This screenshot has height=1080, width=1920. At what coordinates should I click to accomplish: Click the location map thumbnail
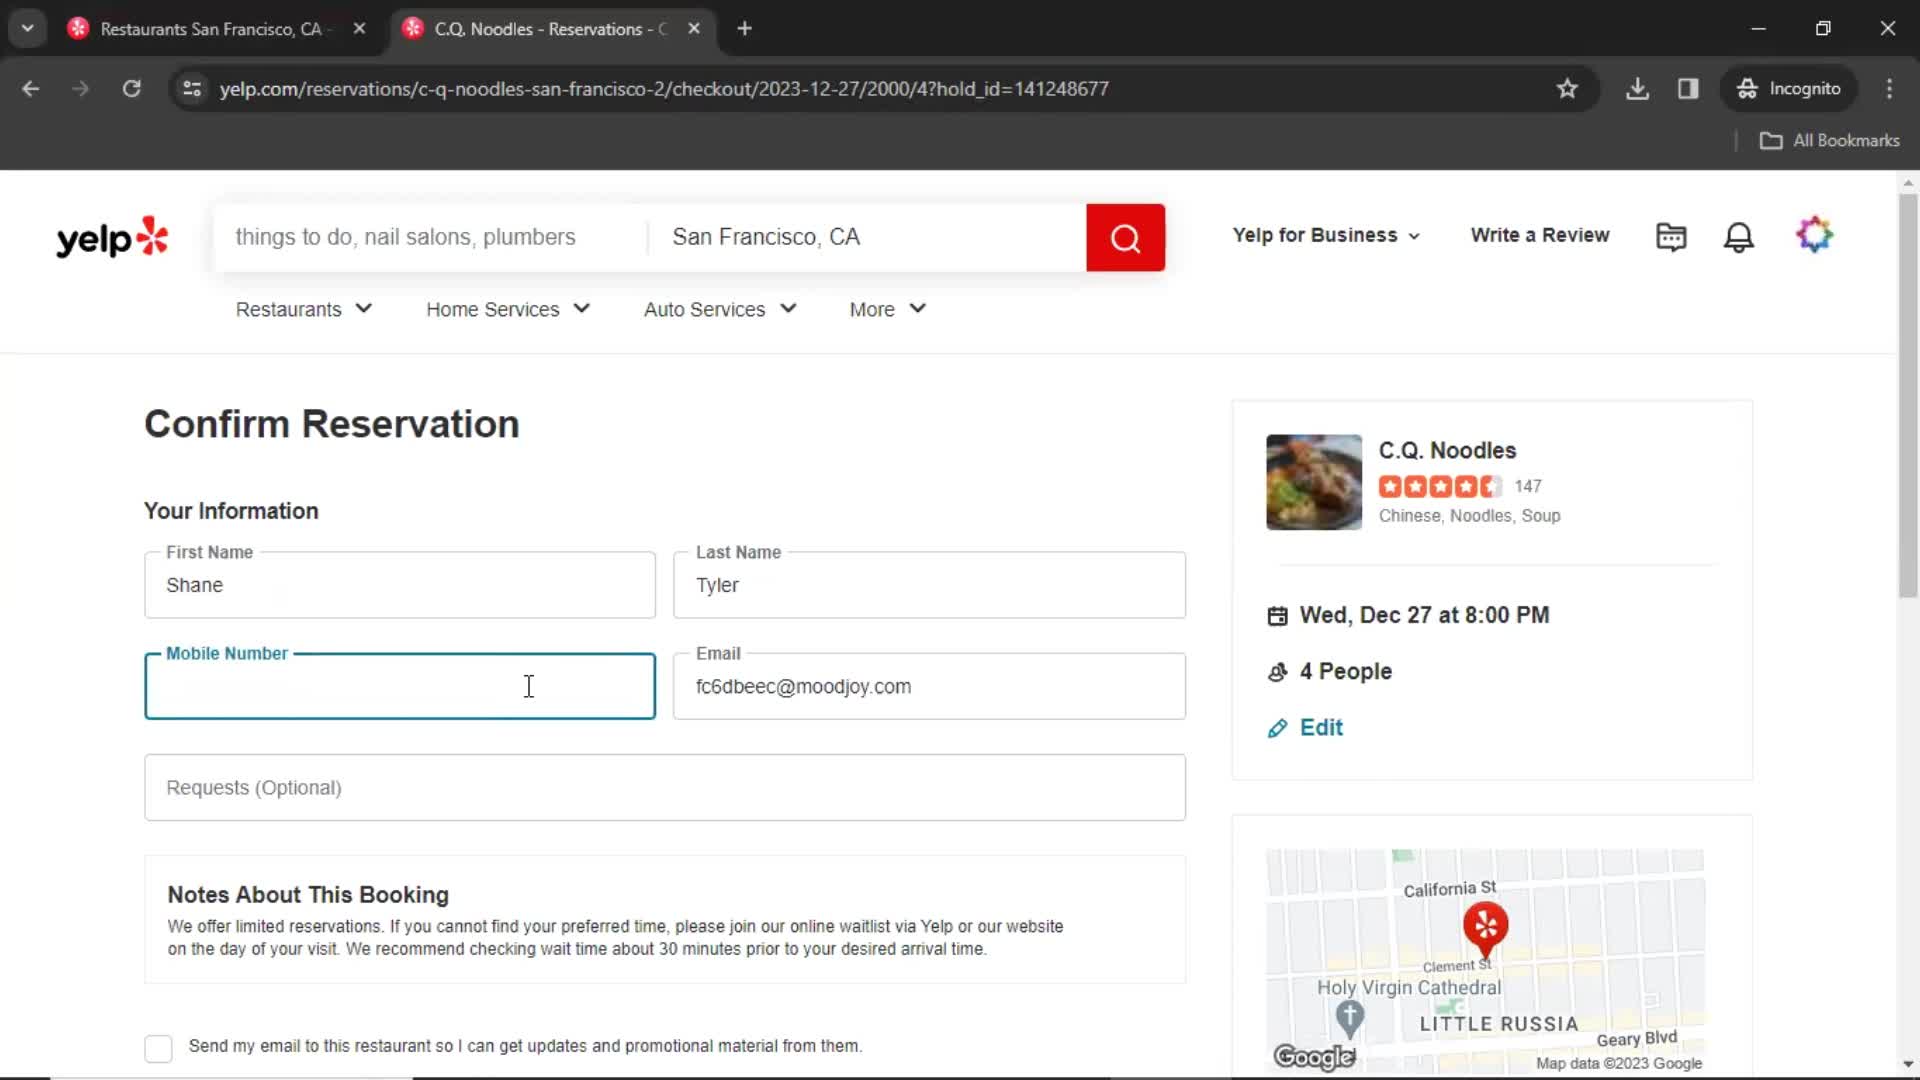1485,962
